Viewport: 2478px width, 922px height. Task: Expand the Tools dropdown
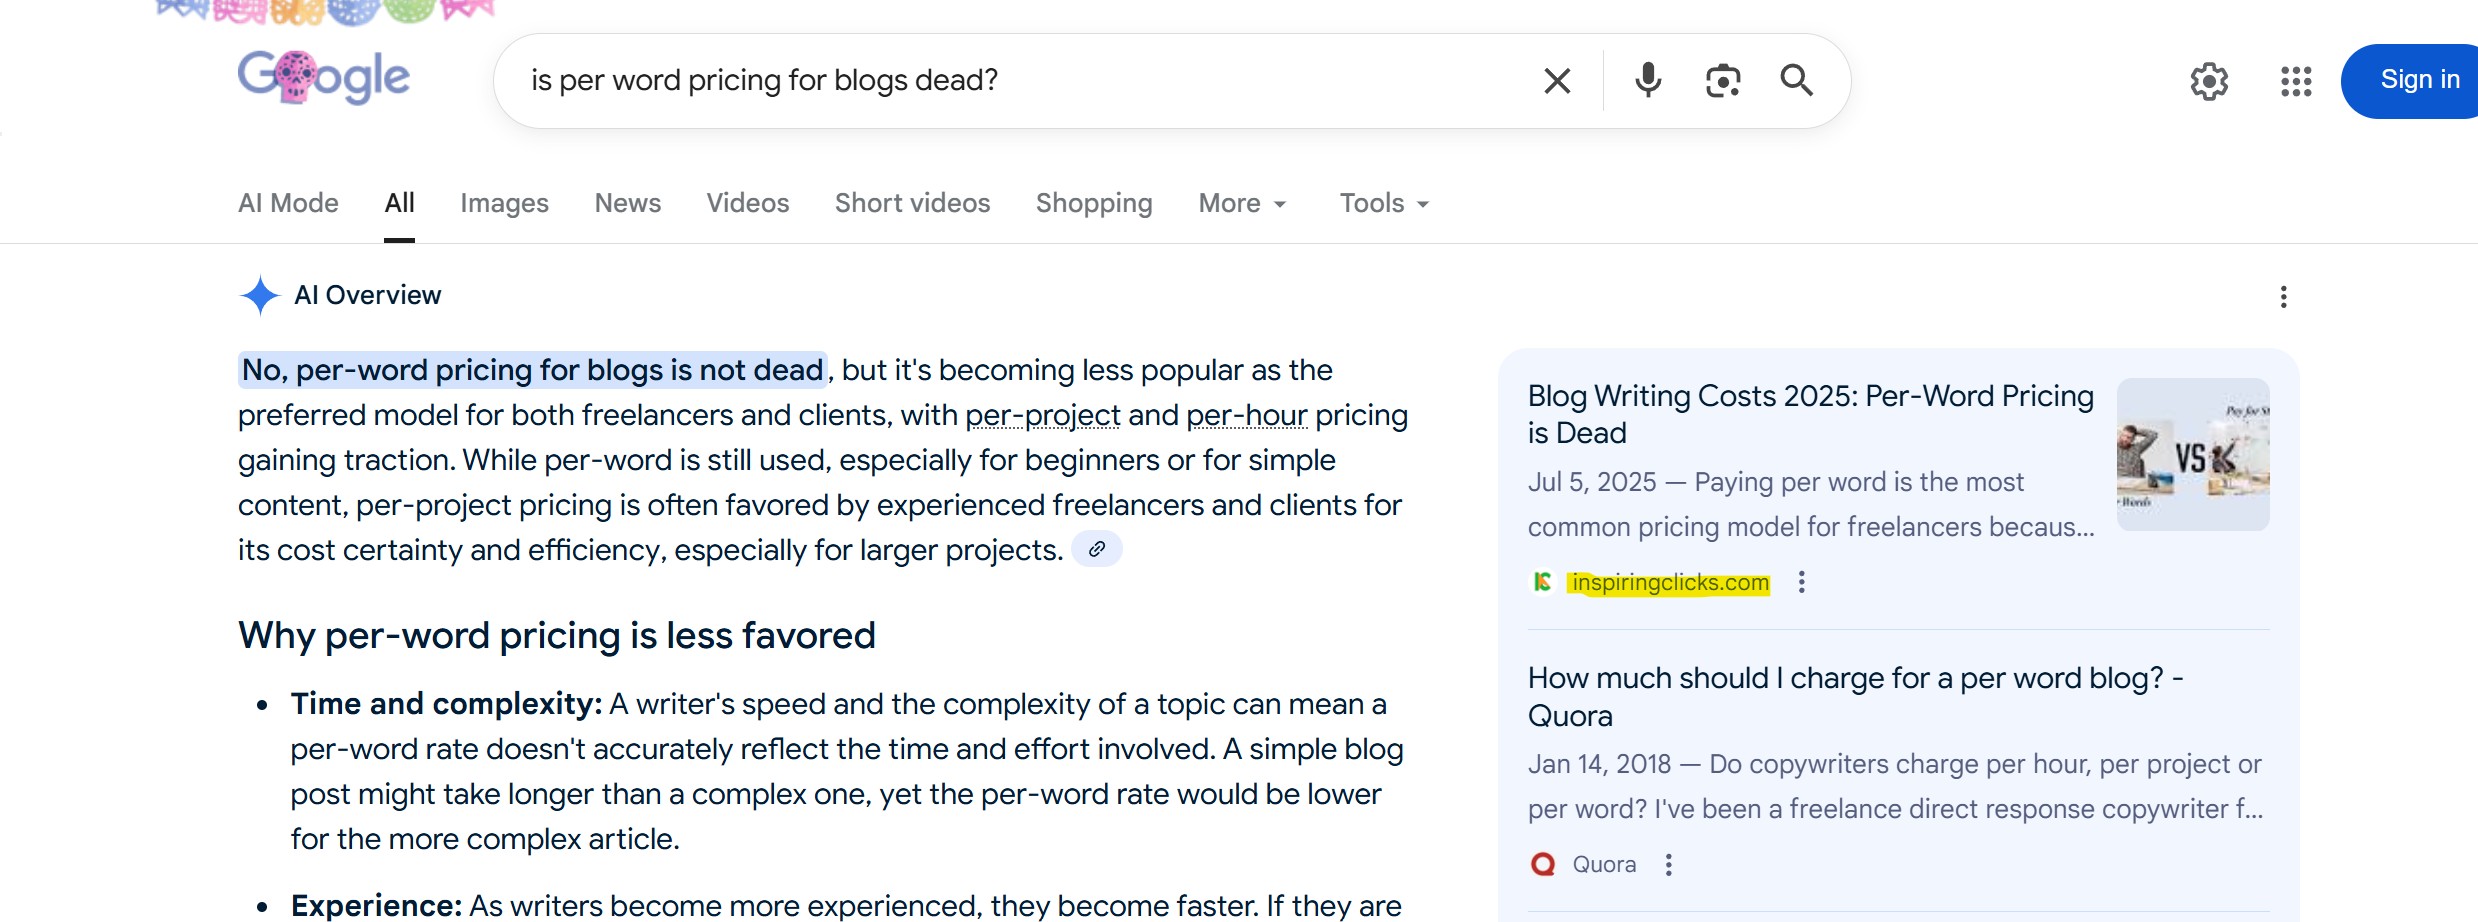(x=1384, y=203)
